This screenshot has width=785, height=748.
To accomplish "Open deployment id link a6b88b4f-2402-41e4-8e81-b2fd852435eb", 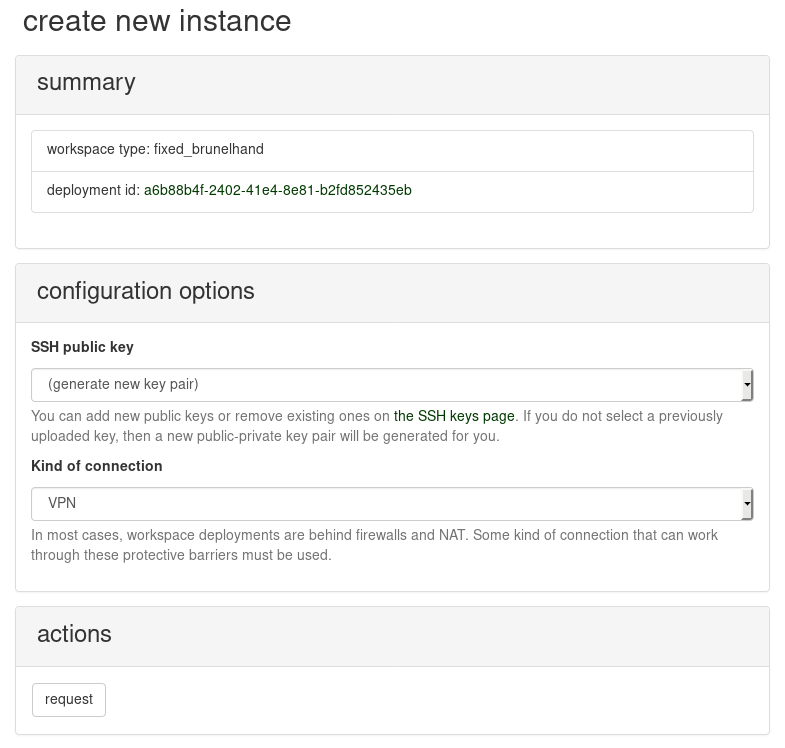I will (x=278, y=190).
